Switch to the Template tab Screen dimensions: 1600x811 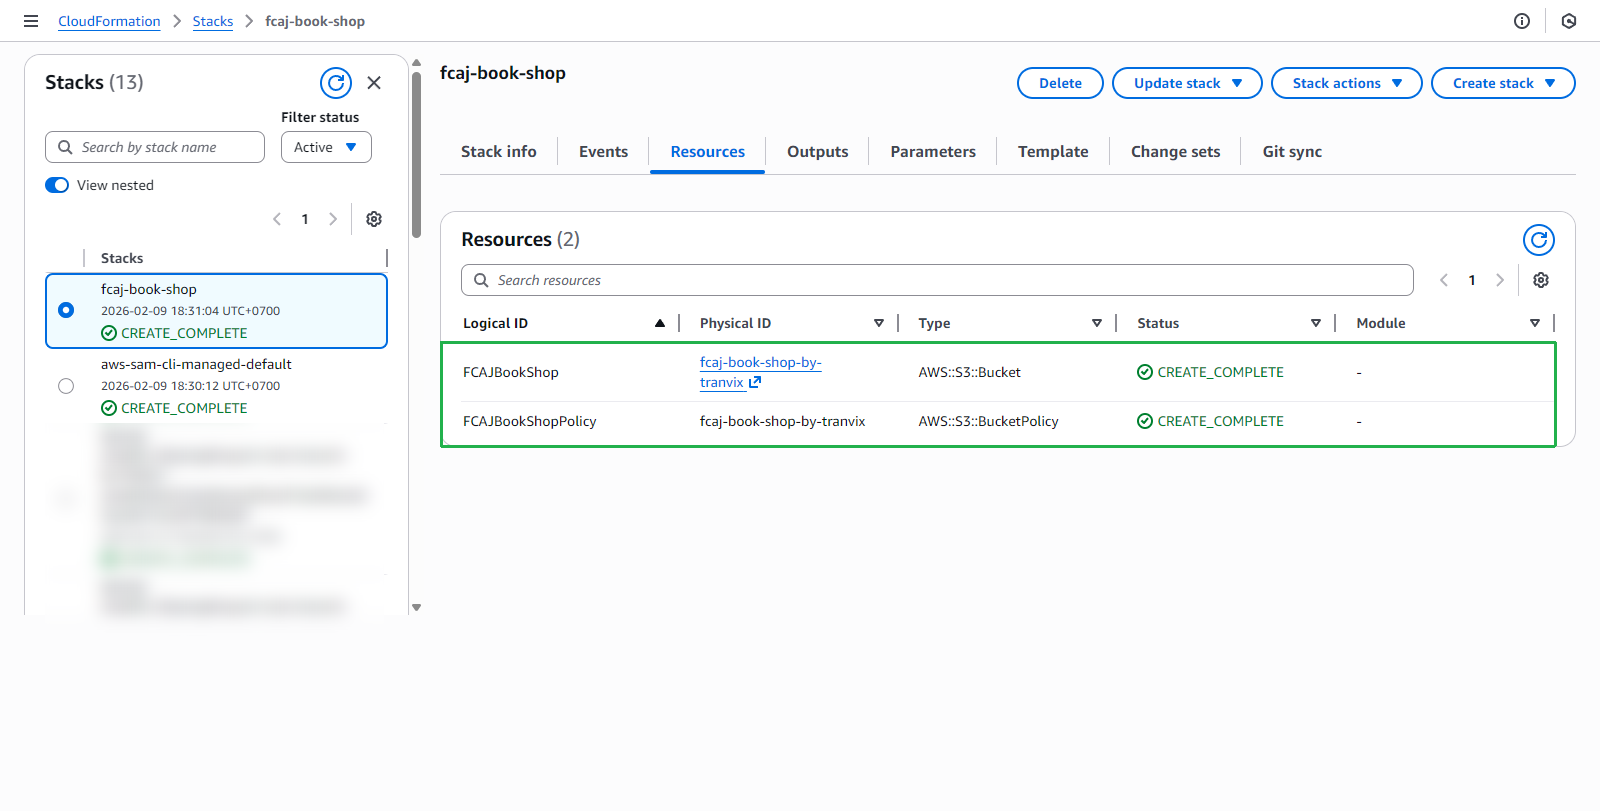pos(1053,152)
